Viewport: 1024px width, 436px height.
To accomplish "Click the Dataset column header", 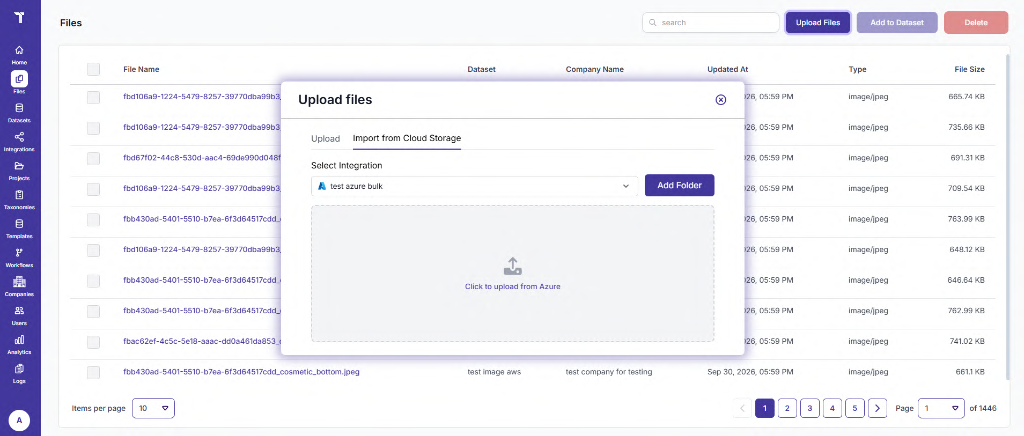I will pyautogui.click(x=481, y=69).
